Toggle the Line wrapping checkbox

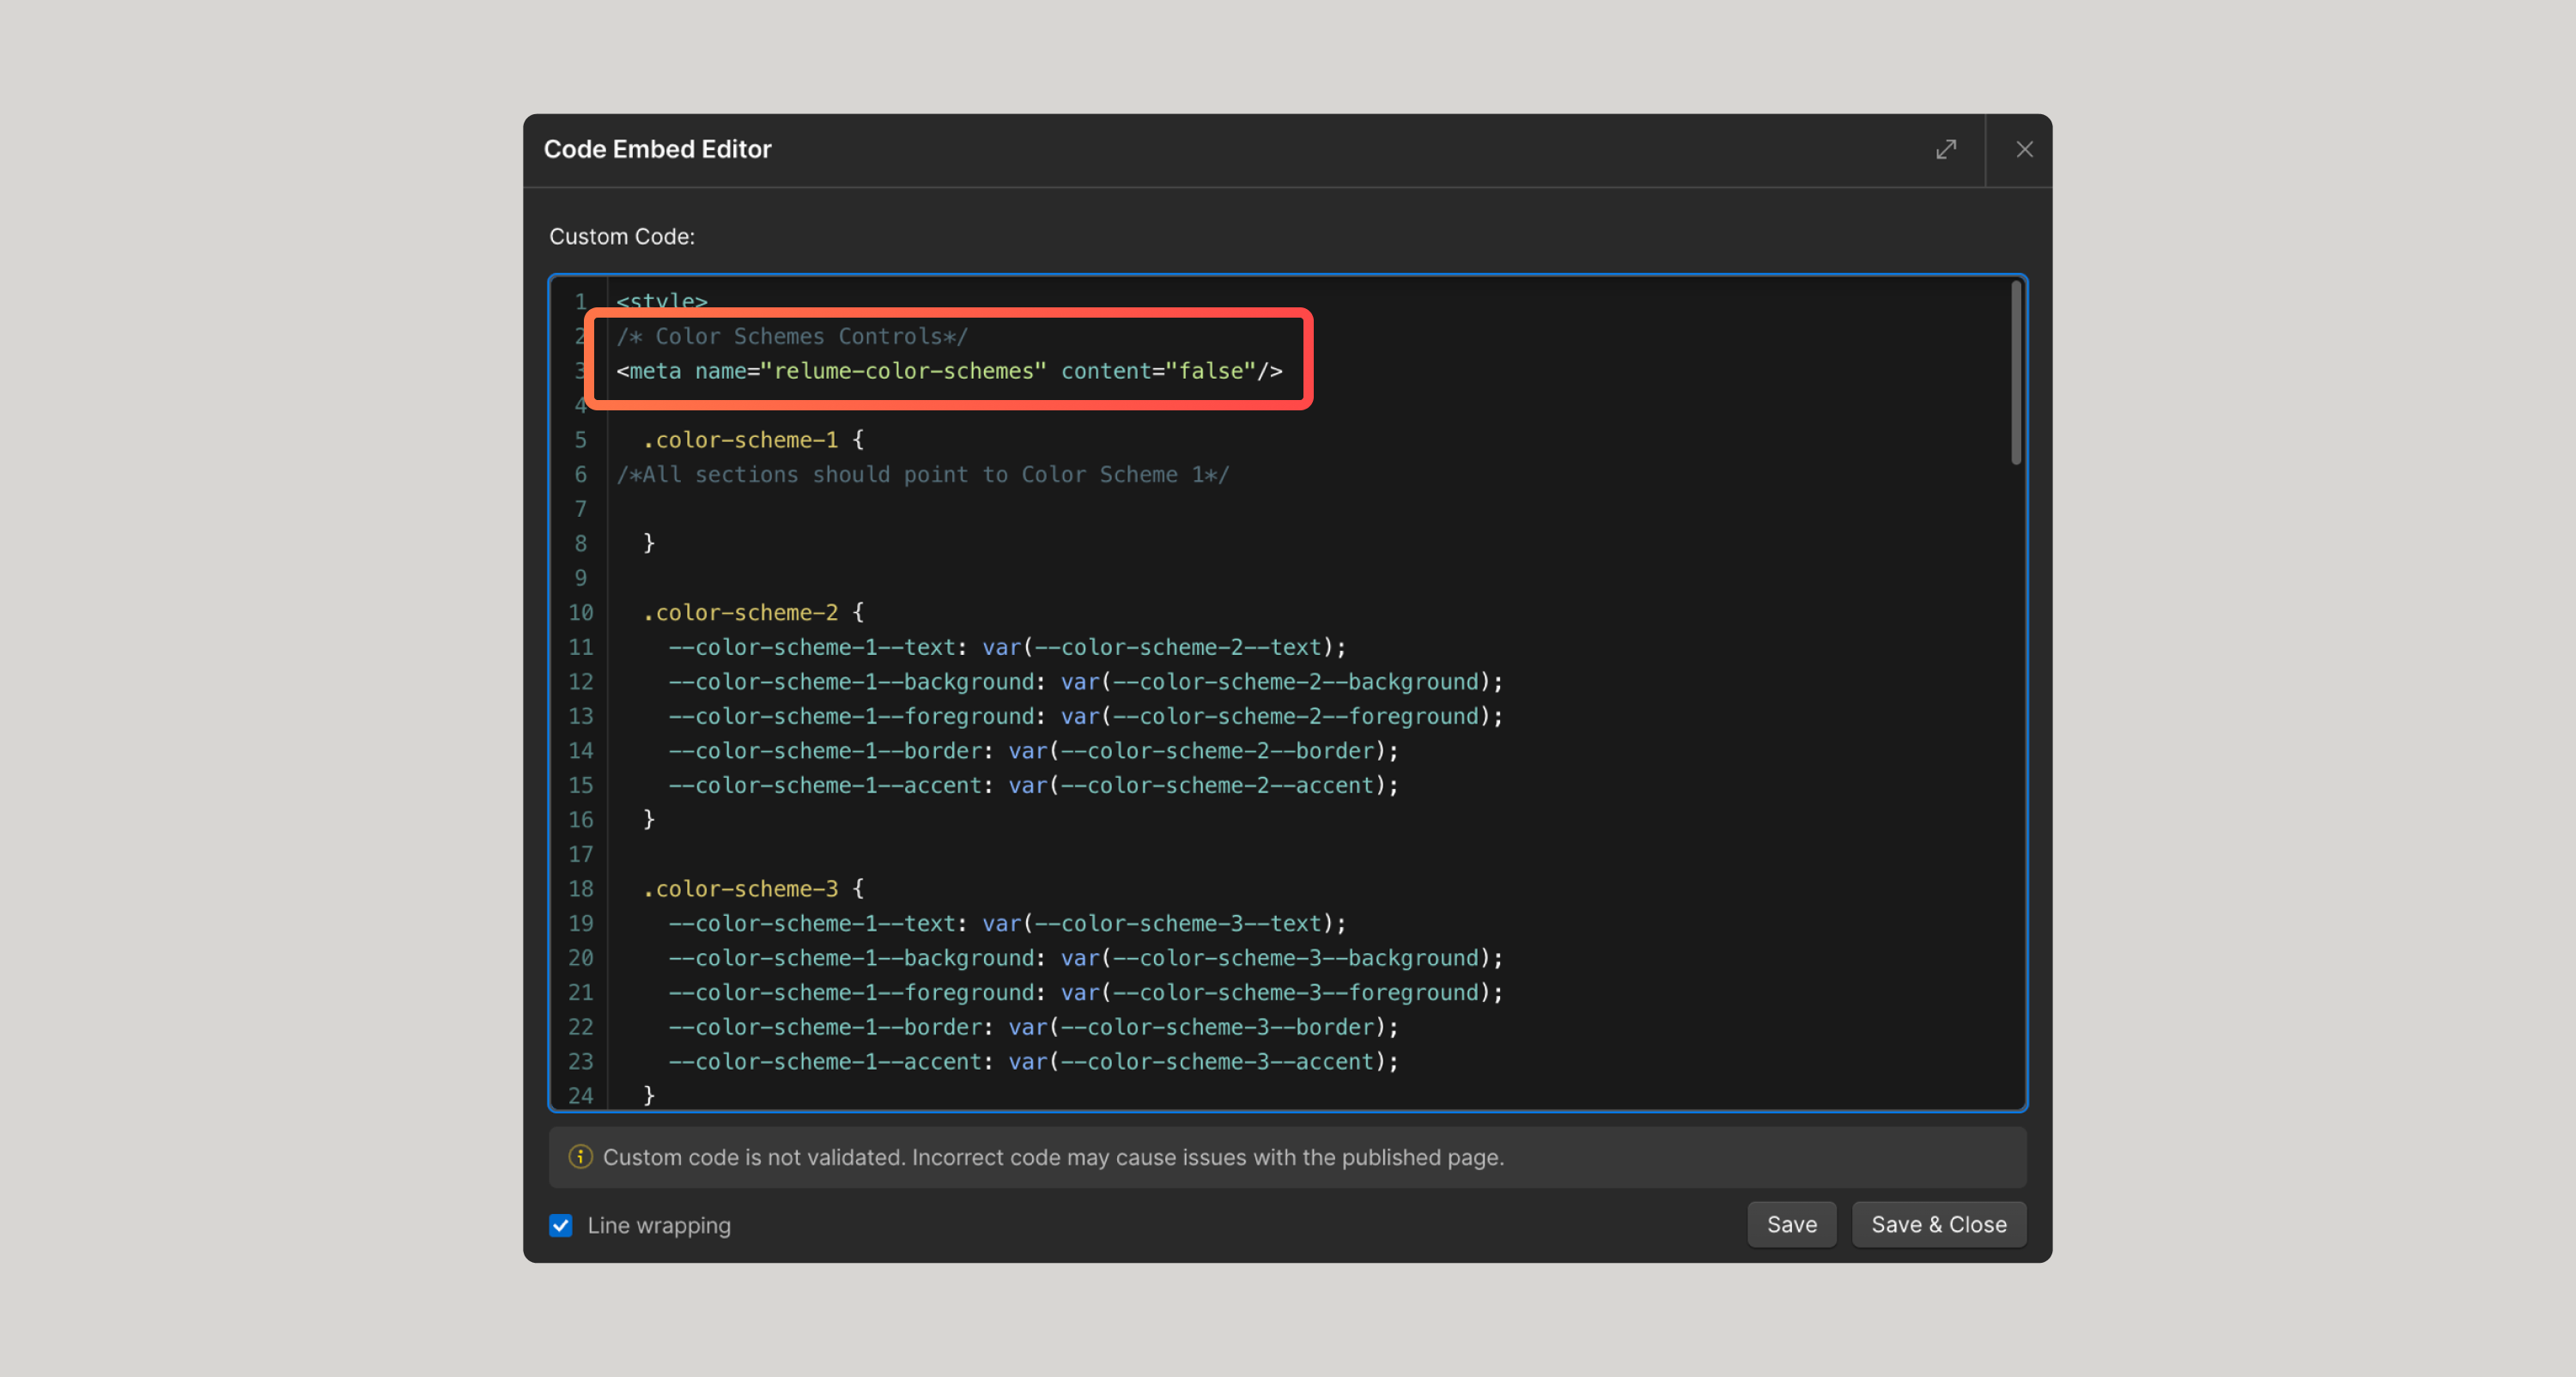(x=561, y=1225)
